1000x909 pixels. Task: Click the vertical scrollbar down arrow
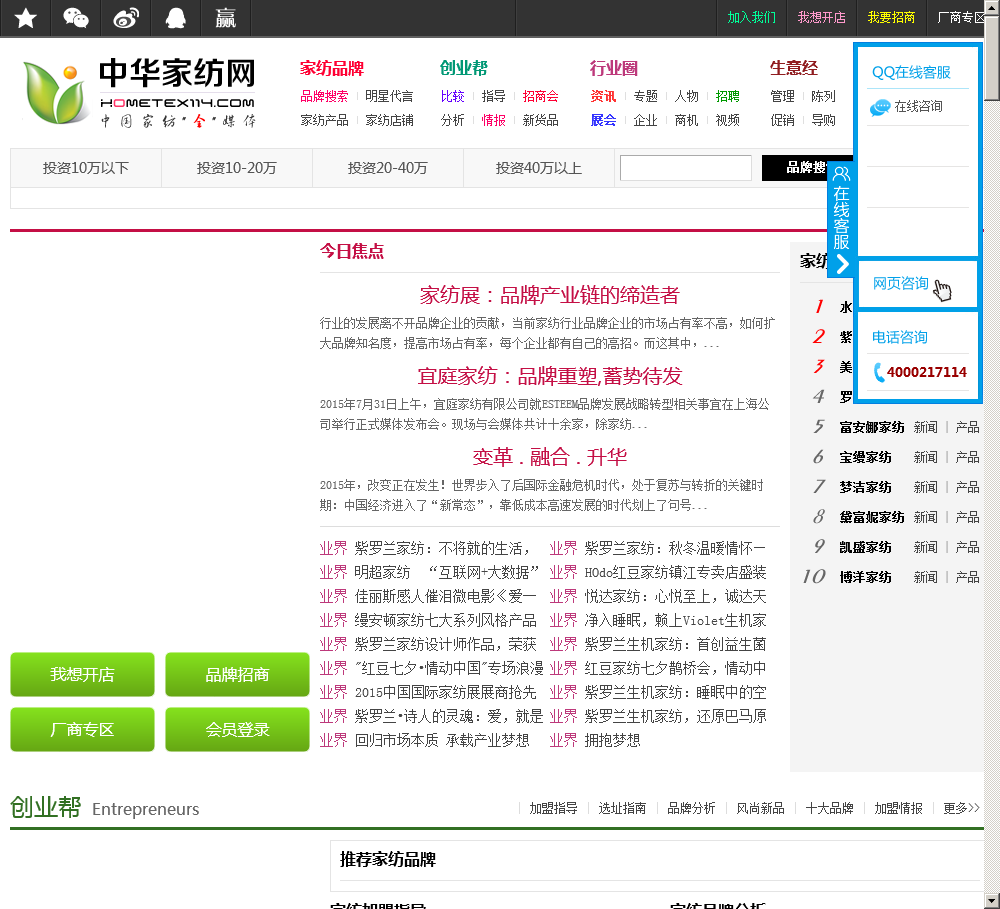pyautogui.click(x=992, y=901)
